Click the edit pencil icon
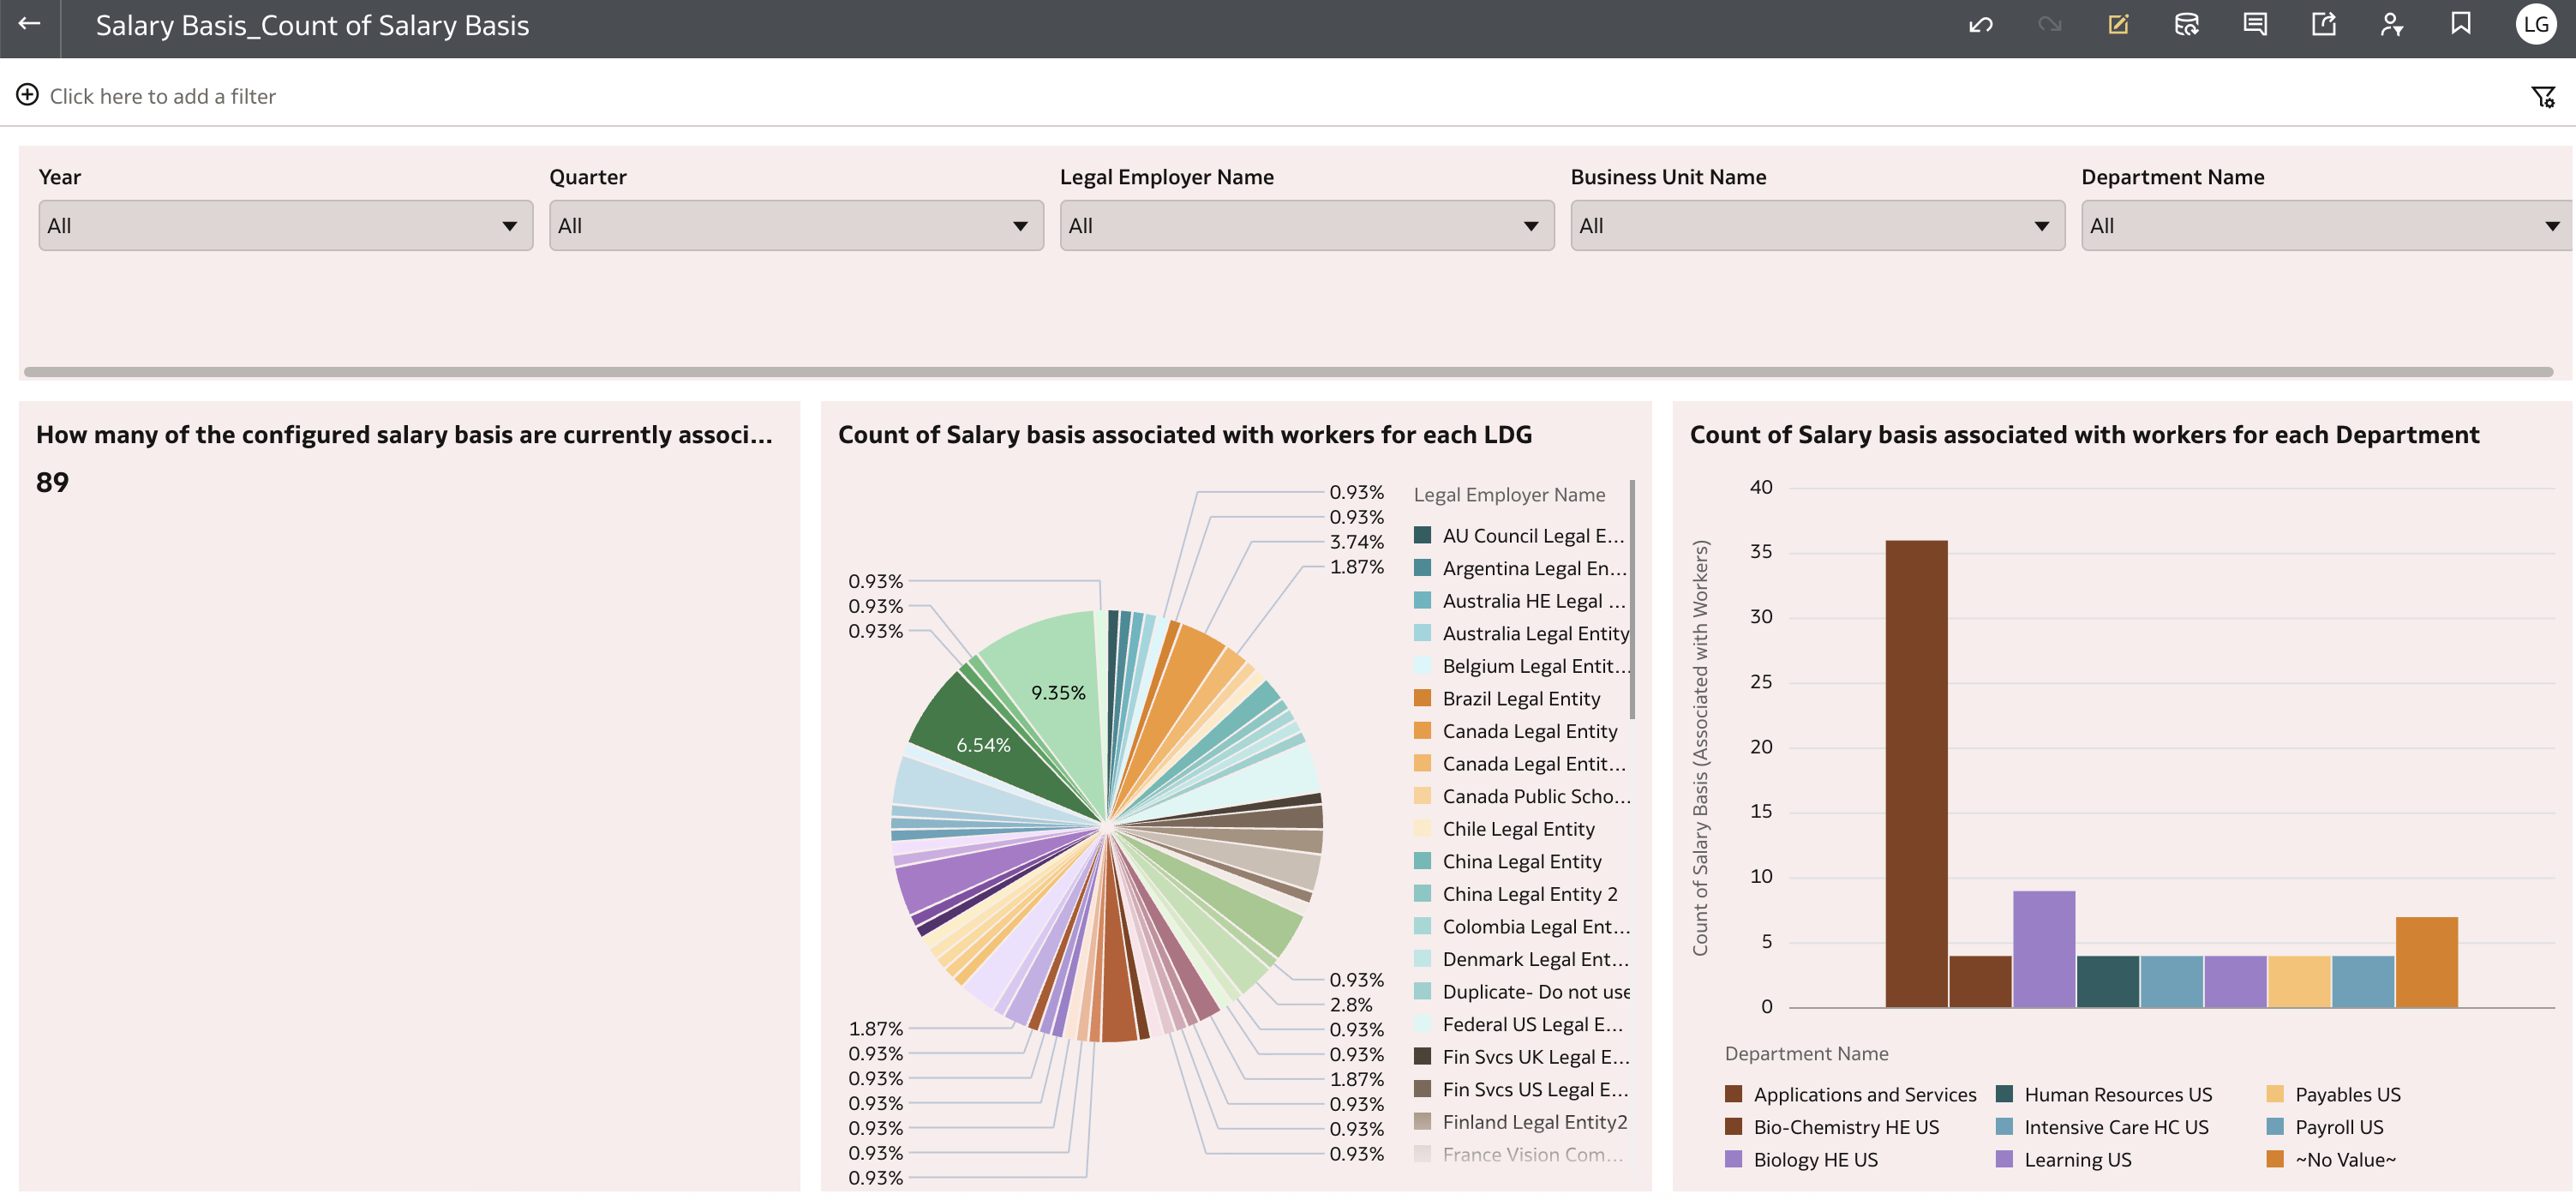The image size is (2576, 1200). click(x=2118, y=25)
